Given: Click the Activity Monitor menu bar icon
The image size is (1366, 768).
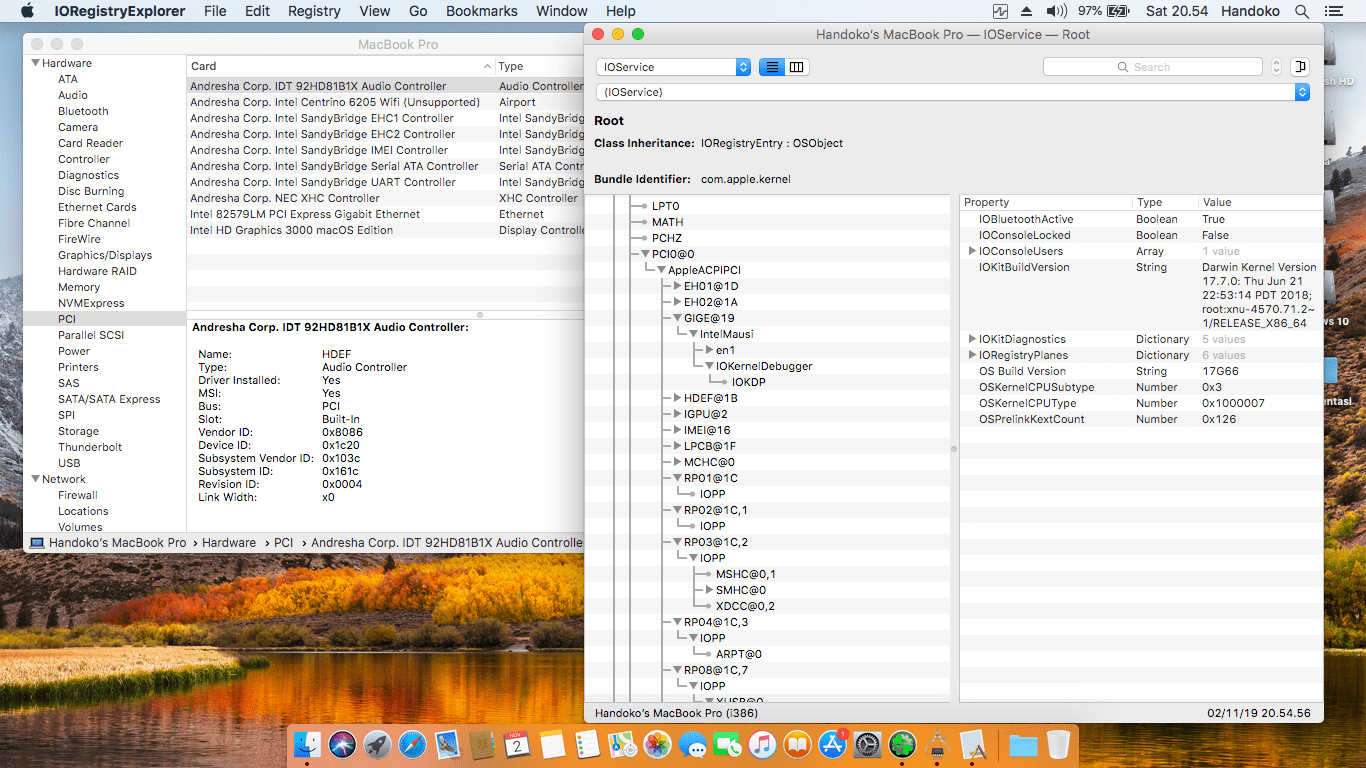Looking at the screenshot, I should coord(1001,11).
